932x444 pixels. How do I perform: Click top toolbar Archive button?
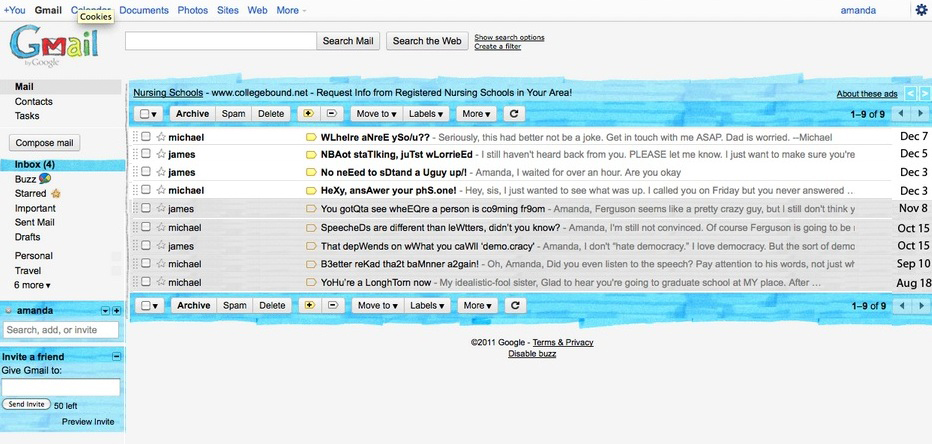click(193, 114)
